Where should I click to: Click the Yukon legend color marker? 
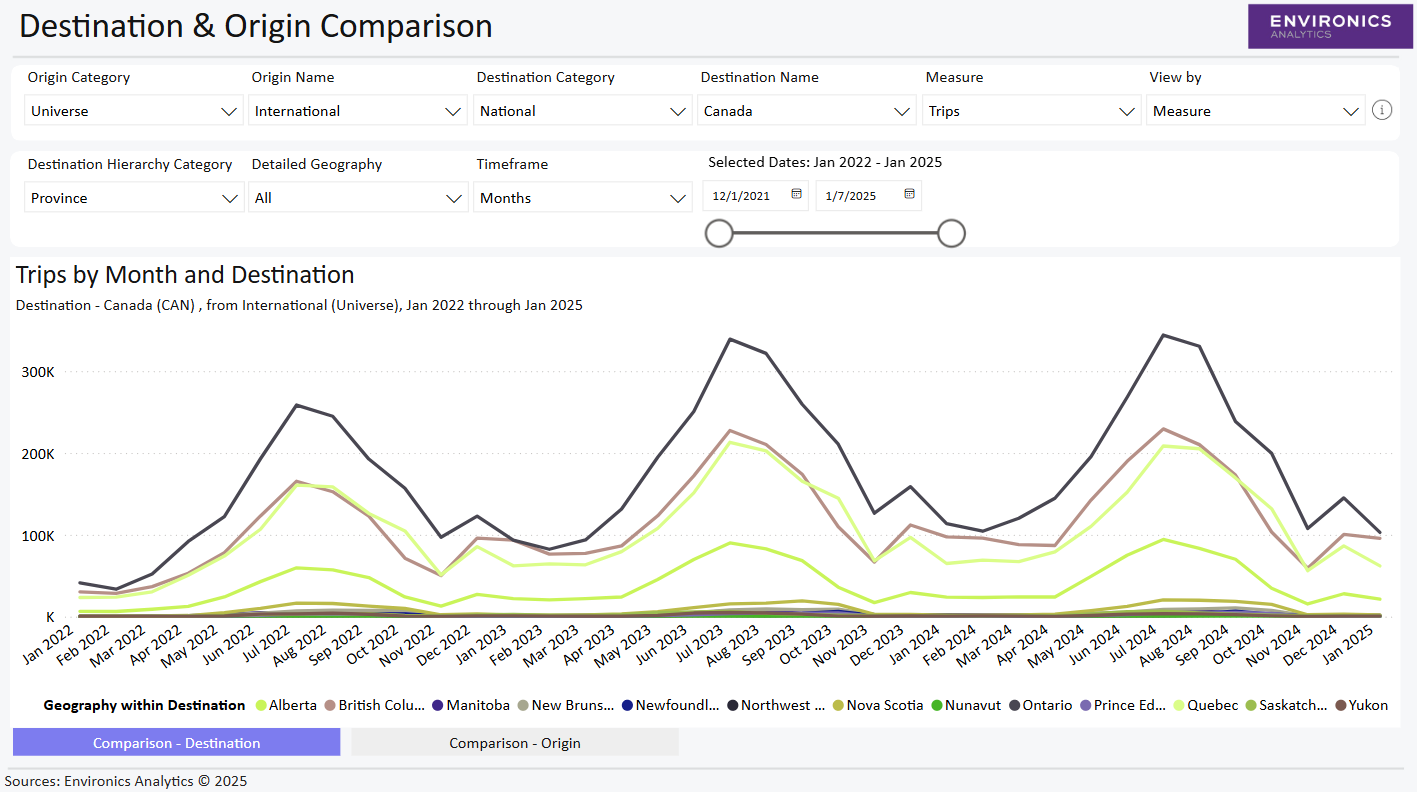click(1343, 705)
